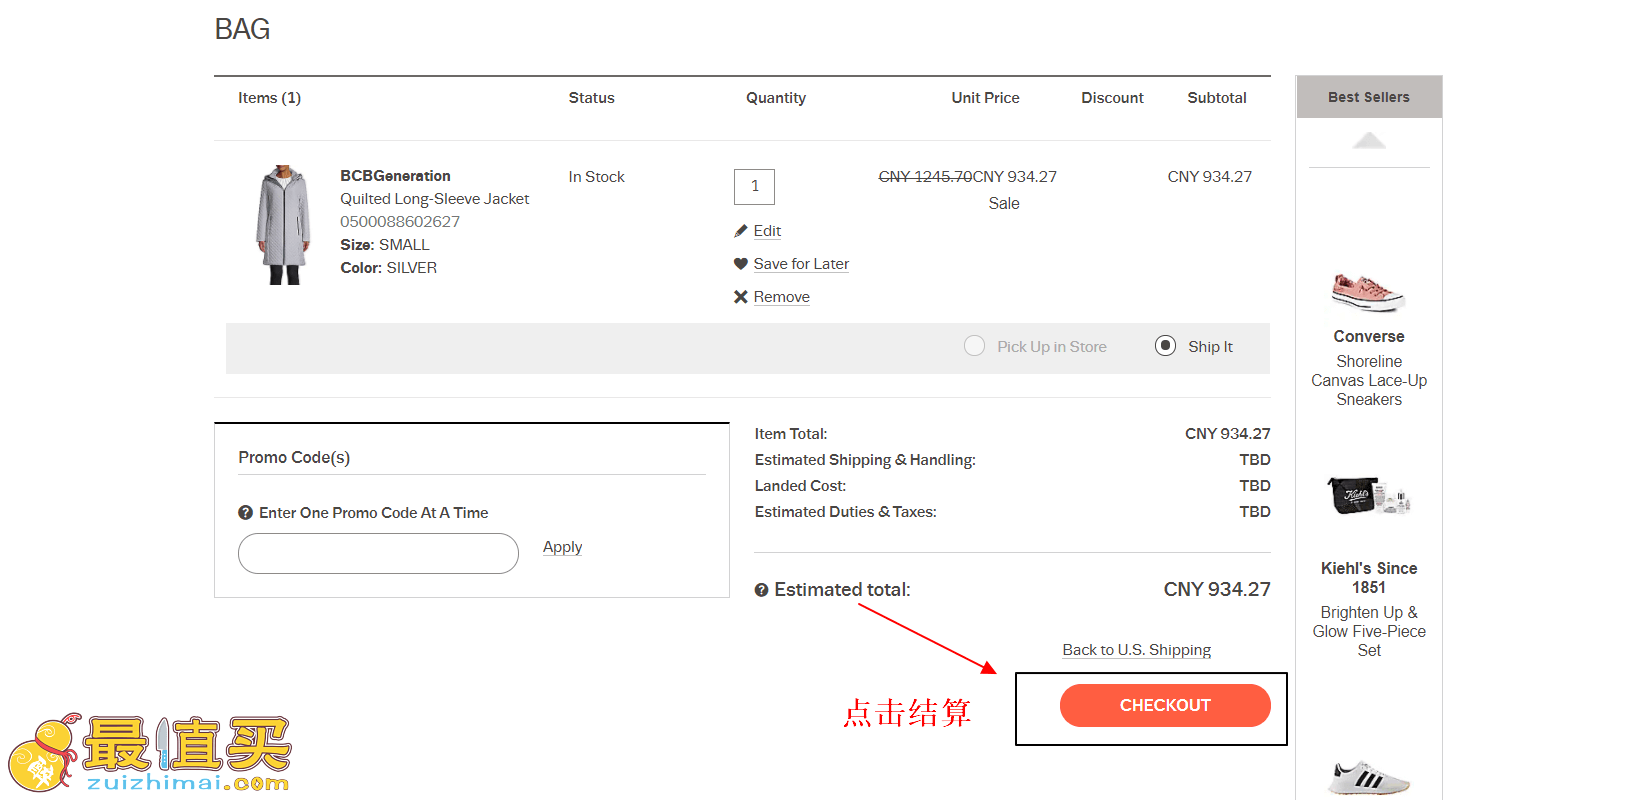The image size is (1638, 800).
Task: Click the quantity box showing 1
Action: pyautogui.click(x=755, y=186)
